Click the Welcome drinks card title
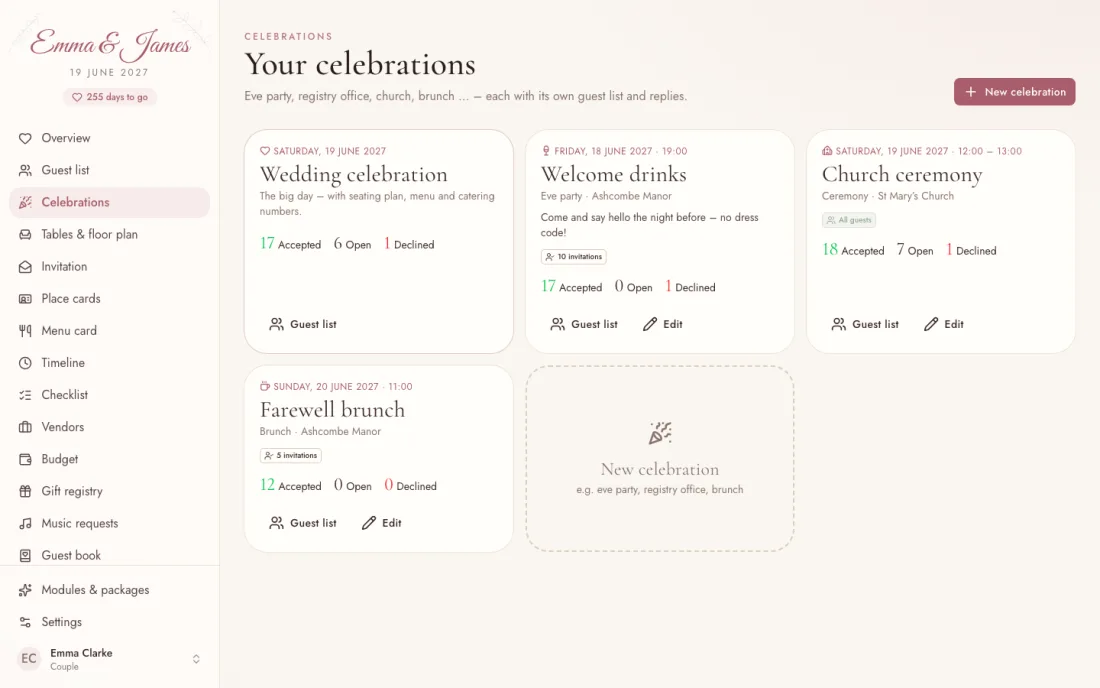Screen dimensions: 1100x688 (x=614, y=174)
